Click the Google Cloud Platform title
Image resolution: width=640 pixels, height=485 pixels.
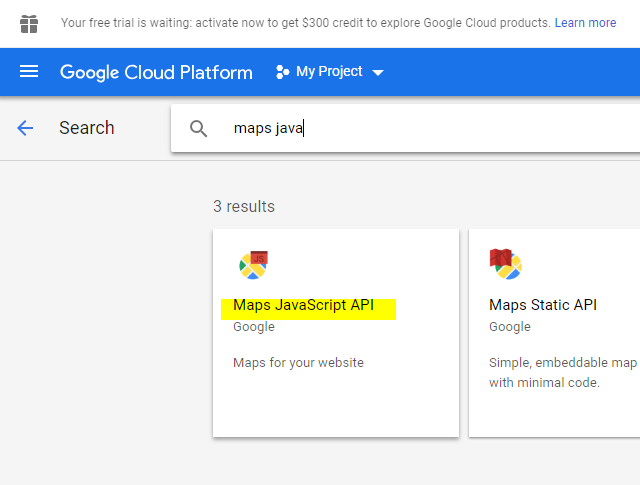coord(156,72)
